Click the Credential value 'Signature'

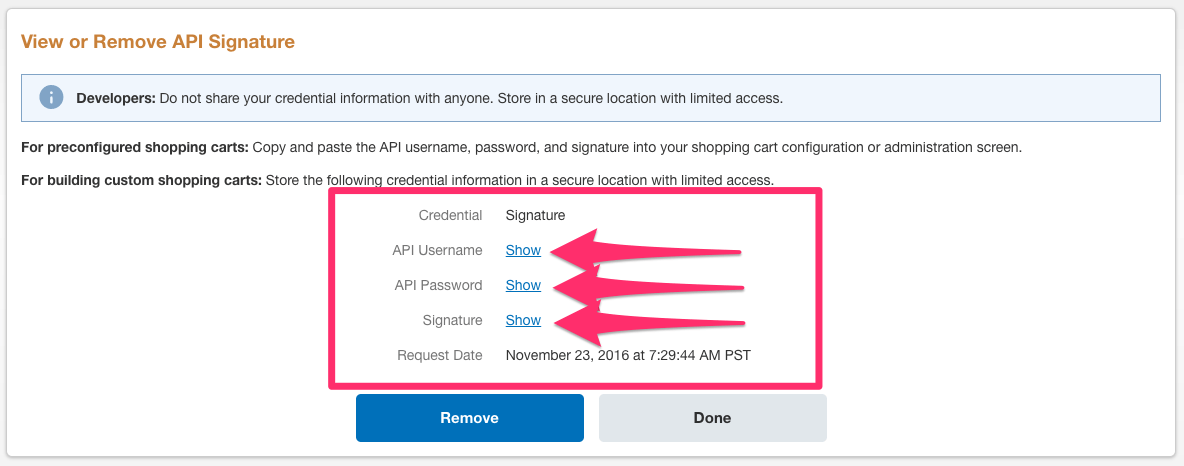pyautogui.click(x=535, y=215)
